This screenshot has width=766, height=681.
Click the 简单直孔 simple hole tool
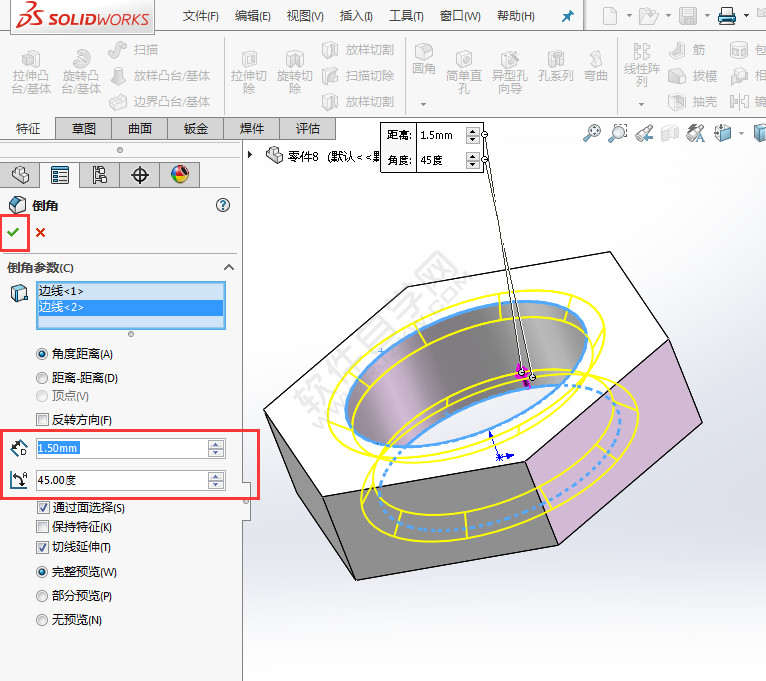coord(464,72)
